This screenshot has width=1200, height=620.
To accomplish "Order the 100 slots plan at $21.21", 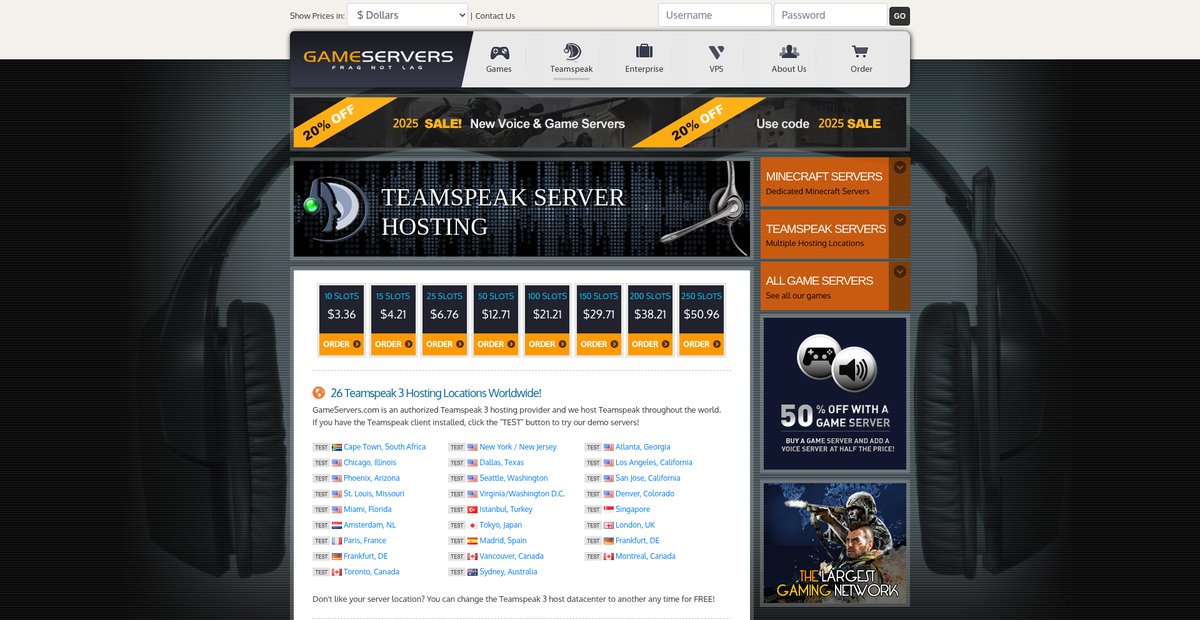I will [547, 344].
